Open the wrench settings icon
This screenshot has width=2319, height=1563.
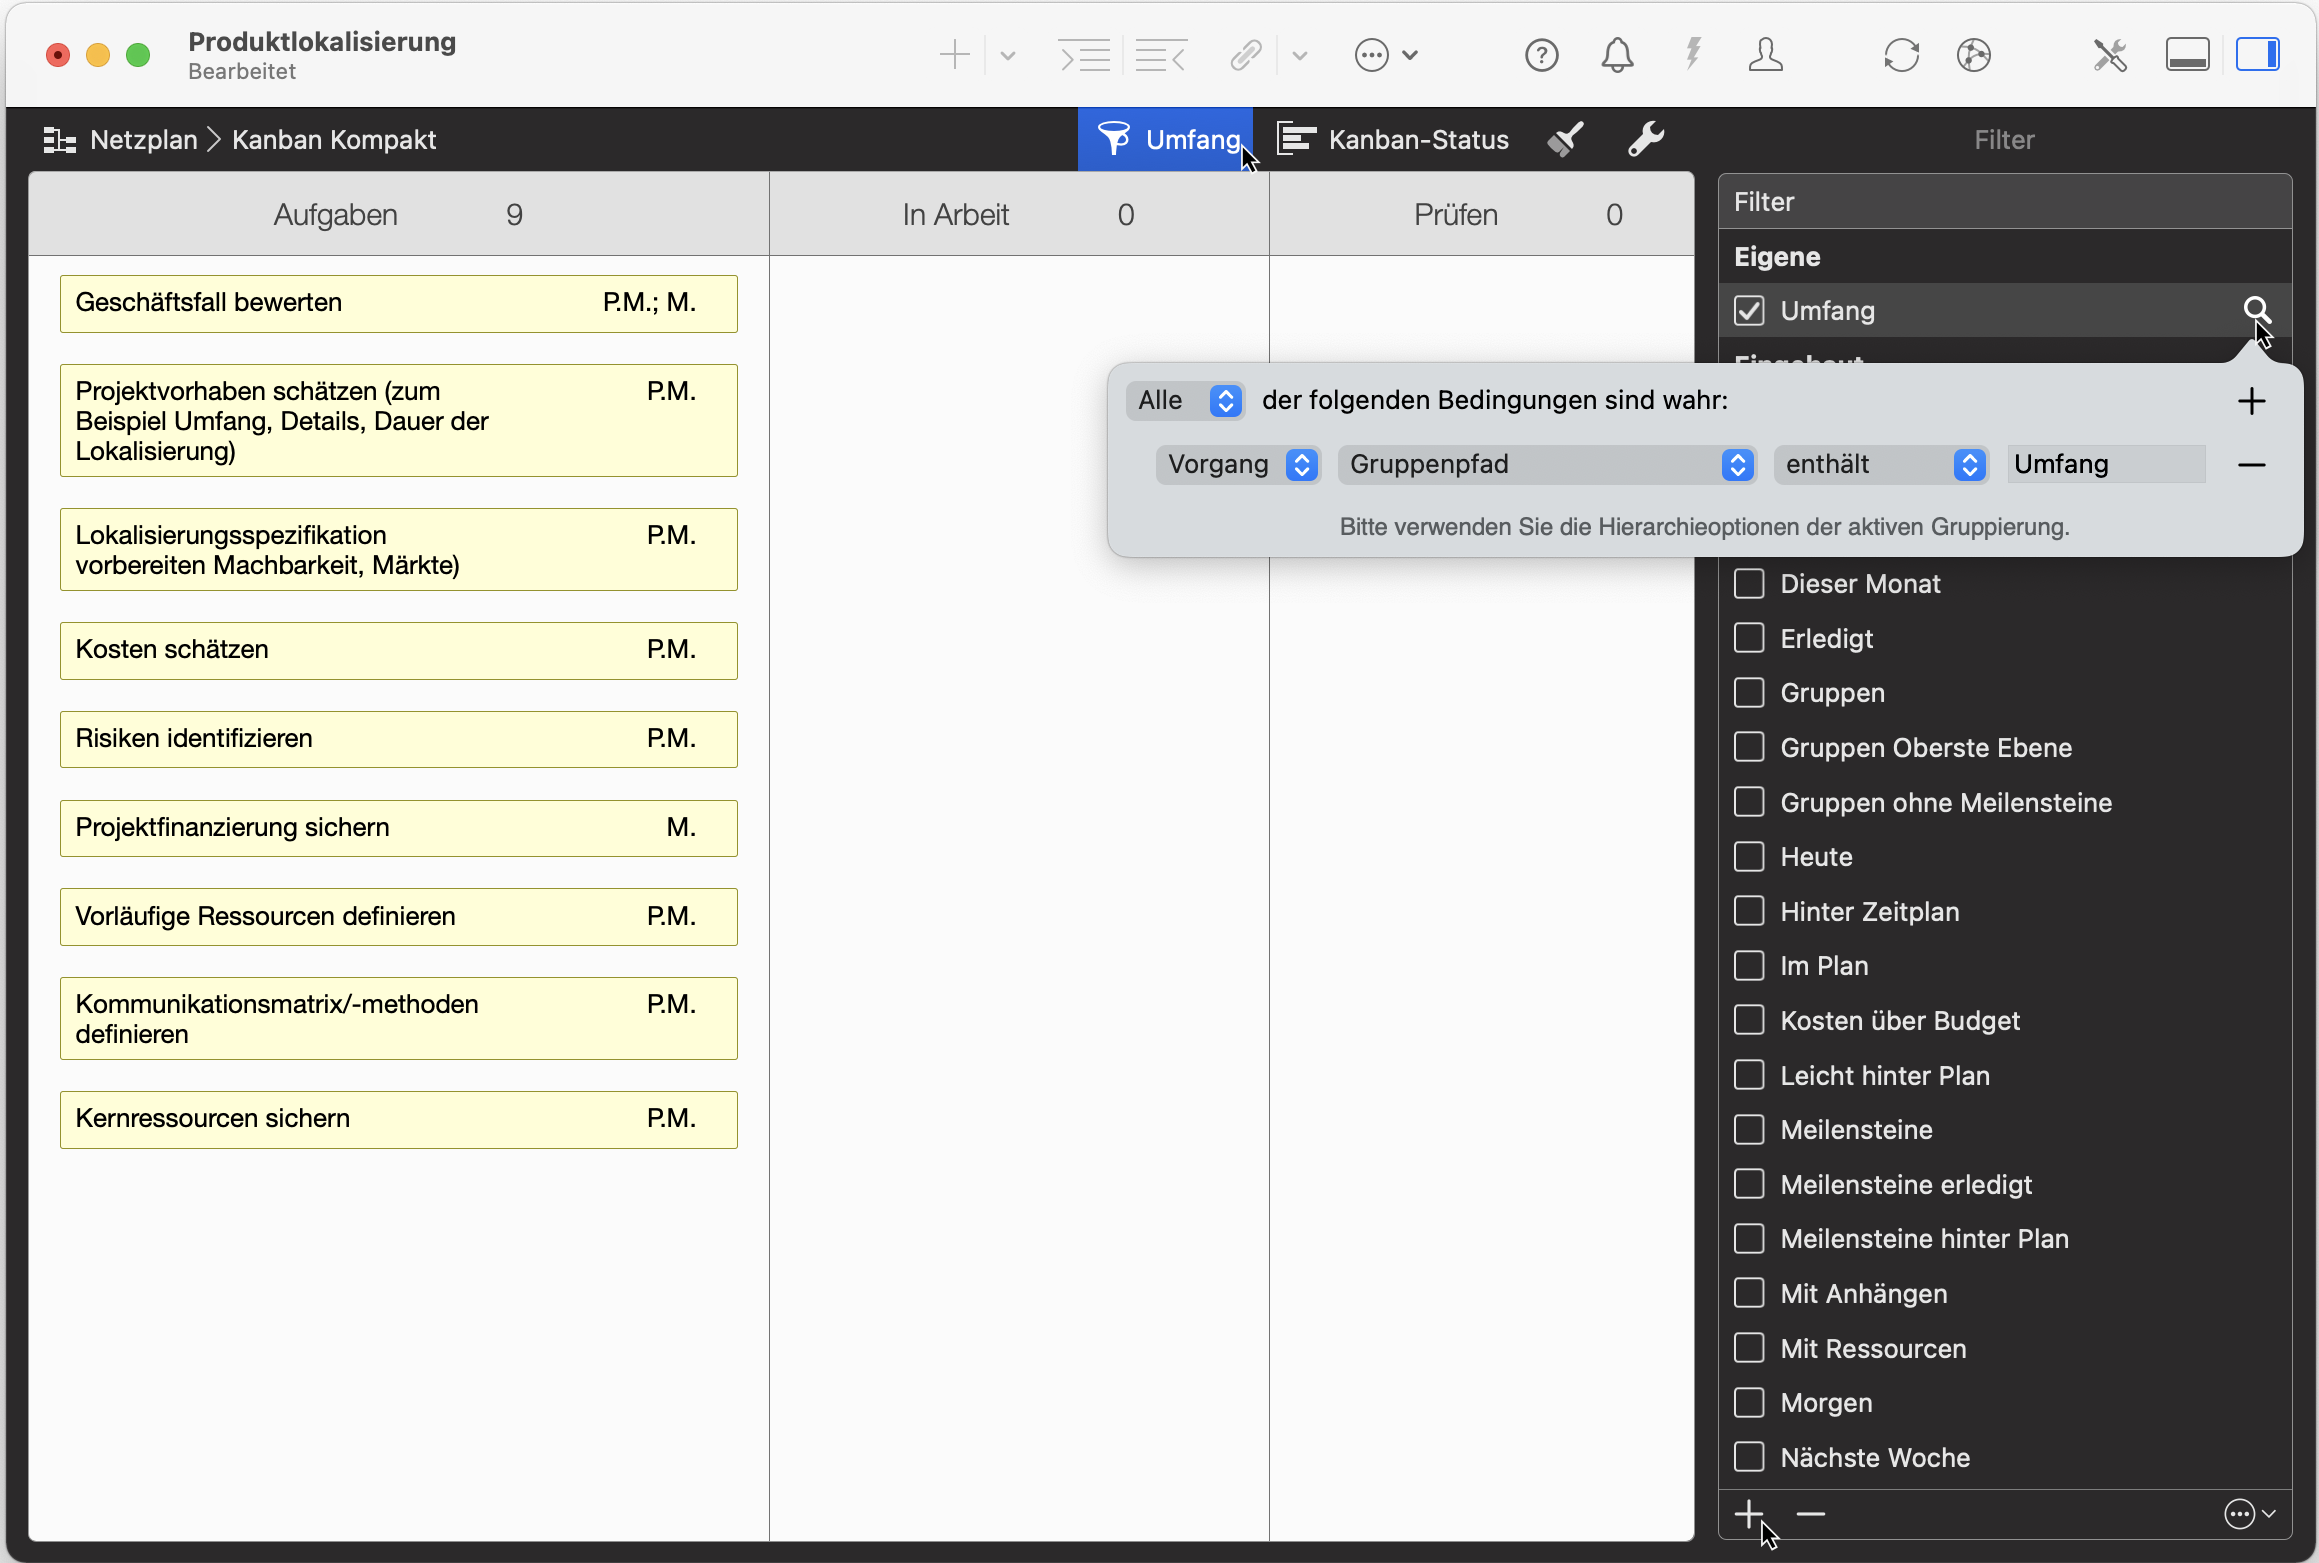[1645, 139]
